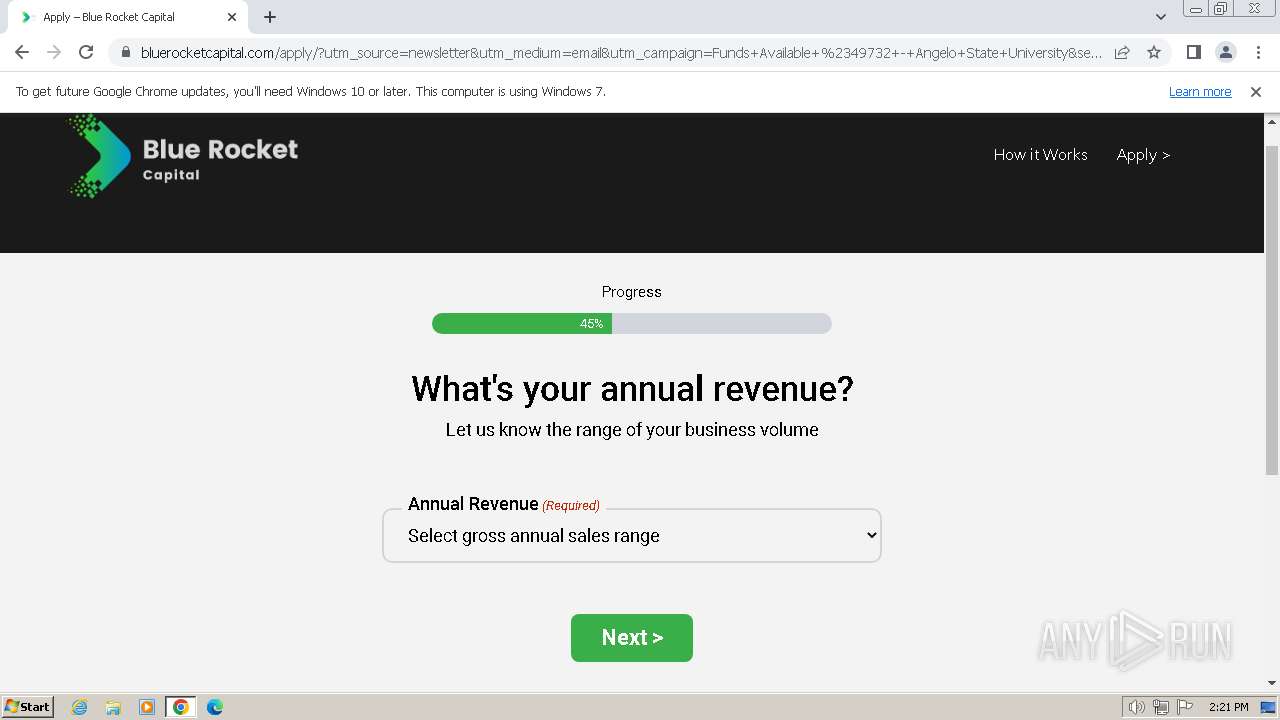Click the 45% progress bar
1280x720 pixels.
click(632, 324)
